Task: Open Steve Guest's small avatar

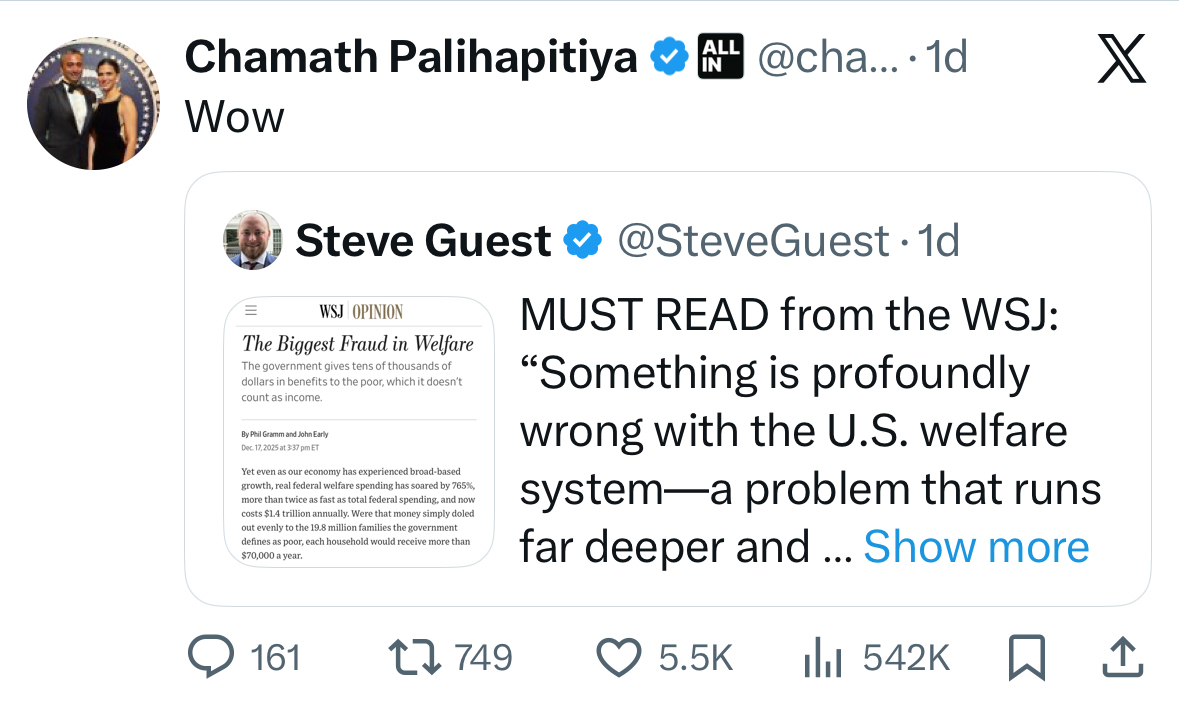Action: [251, 240]
